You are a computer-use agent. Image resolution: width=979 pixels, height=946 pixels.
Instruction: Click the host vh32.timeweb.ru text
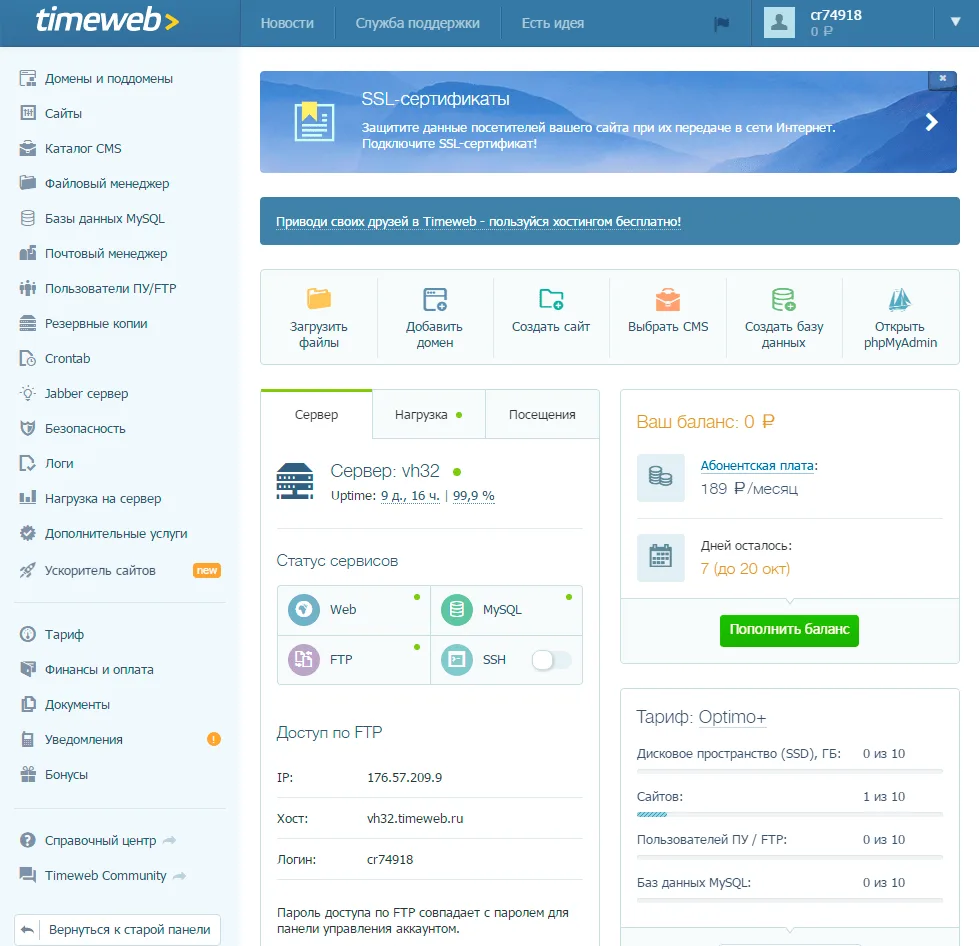point(415,818)
